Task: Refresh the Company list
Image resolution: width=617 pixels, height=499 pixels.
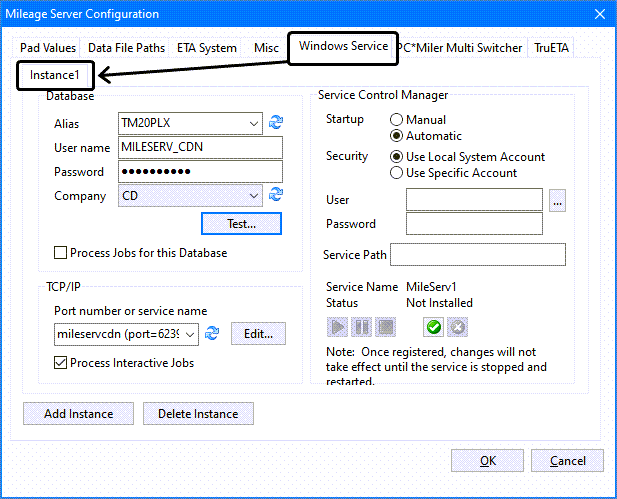Action: tap(276, 195)
